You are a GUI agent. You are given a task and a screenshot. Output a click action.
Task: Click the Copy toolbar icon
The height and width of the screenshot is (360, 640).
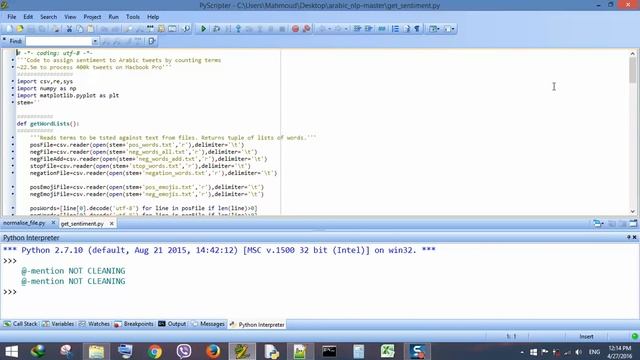coord(80,29)
